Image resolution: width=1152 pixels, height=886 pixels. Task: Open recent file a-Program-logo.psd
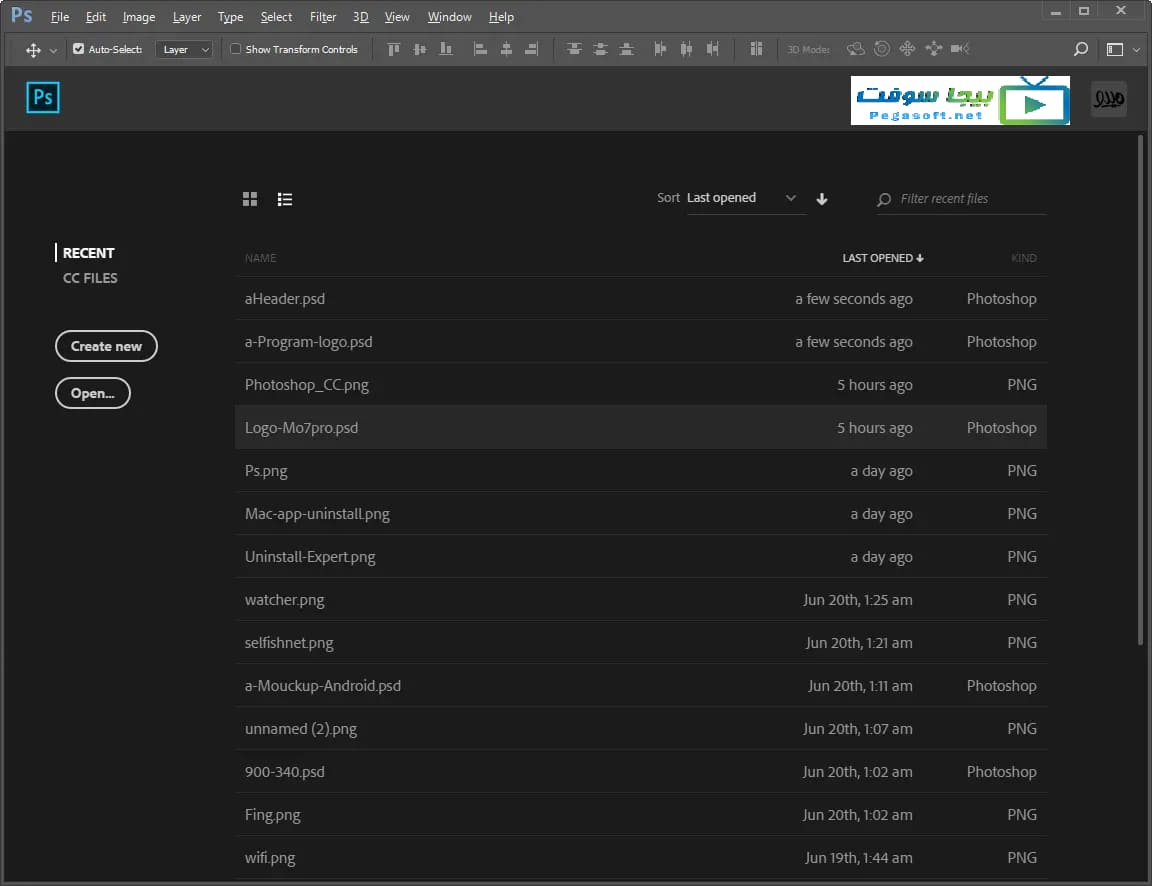(x=641, y=342)
